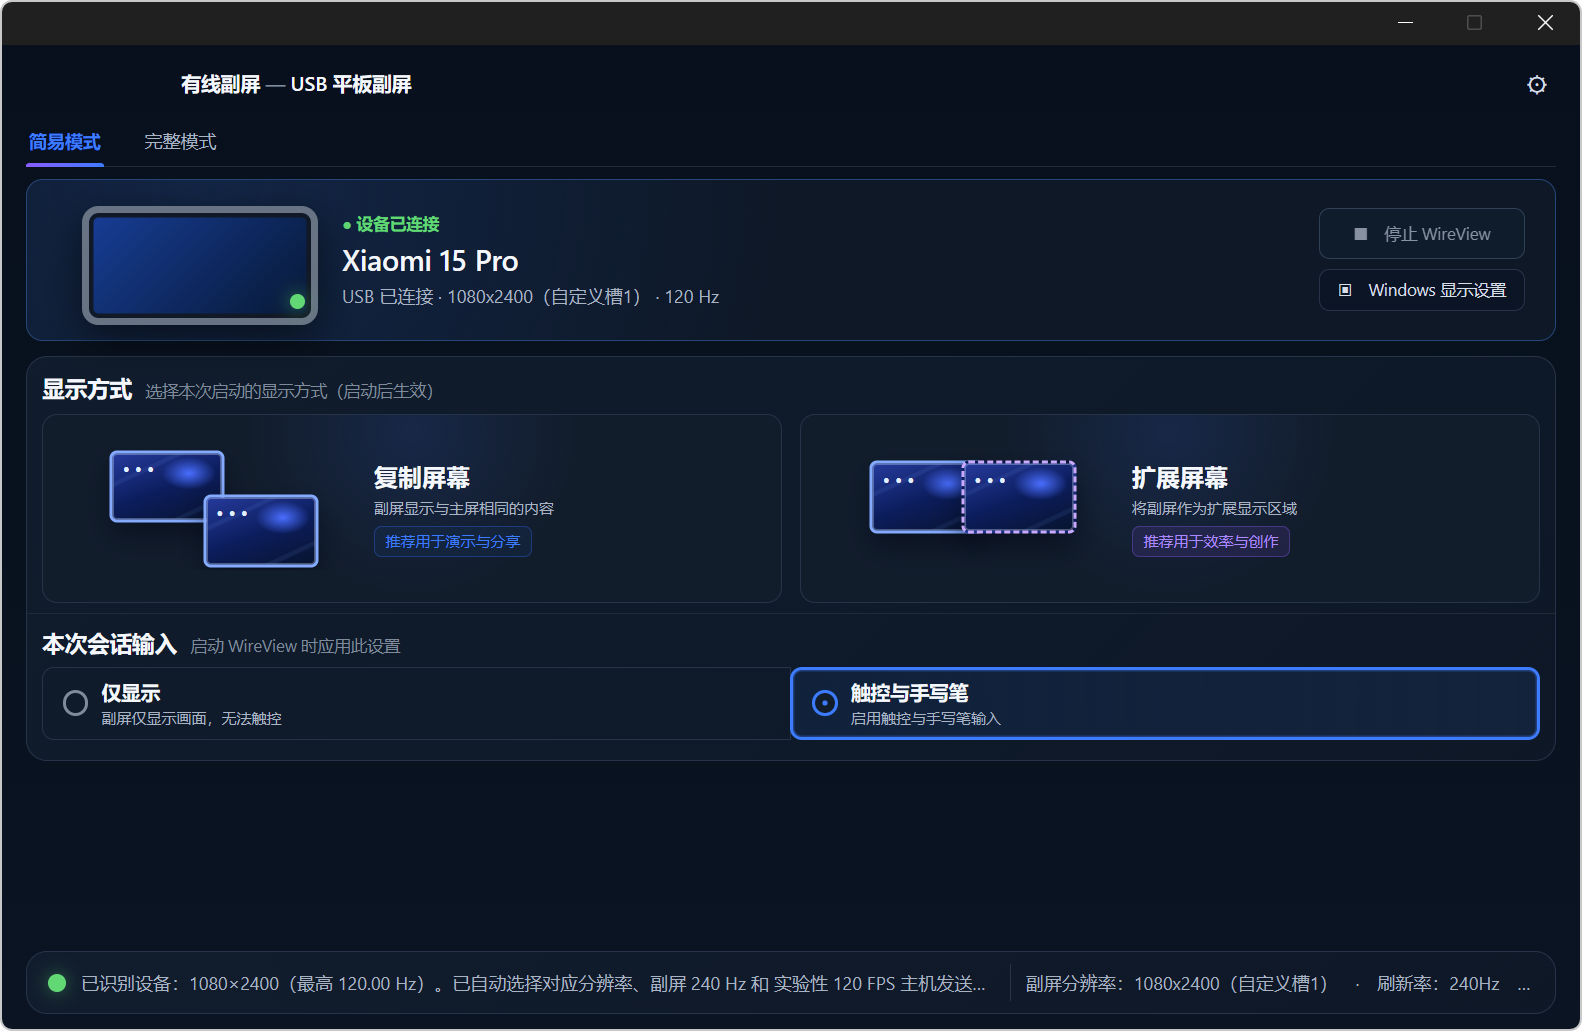Select the 触控与手写笔 radio option
Screen dimensions: 1582x1032
tap(1165, 703)
